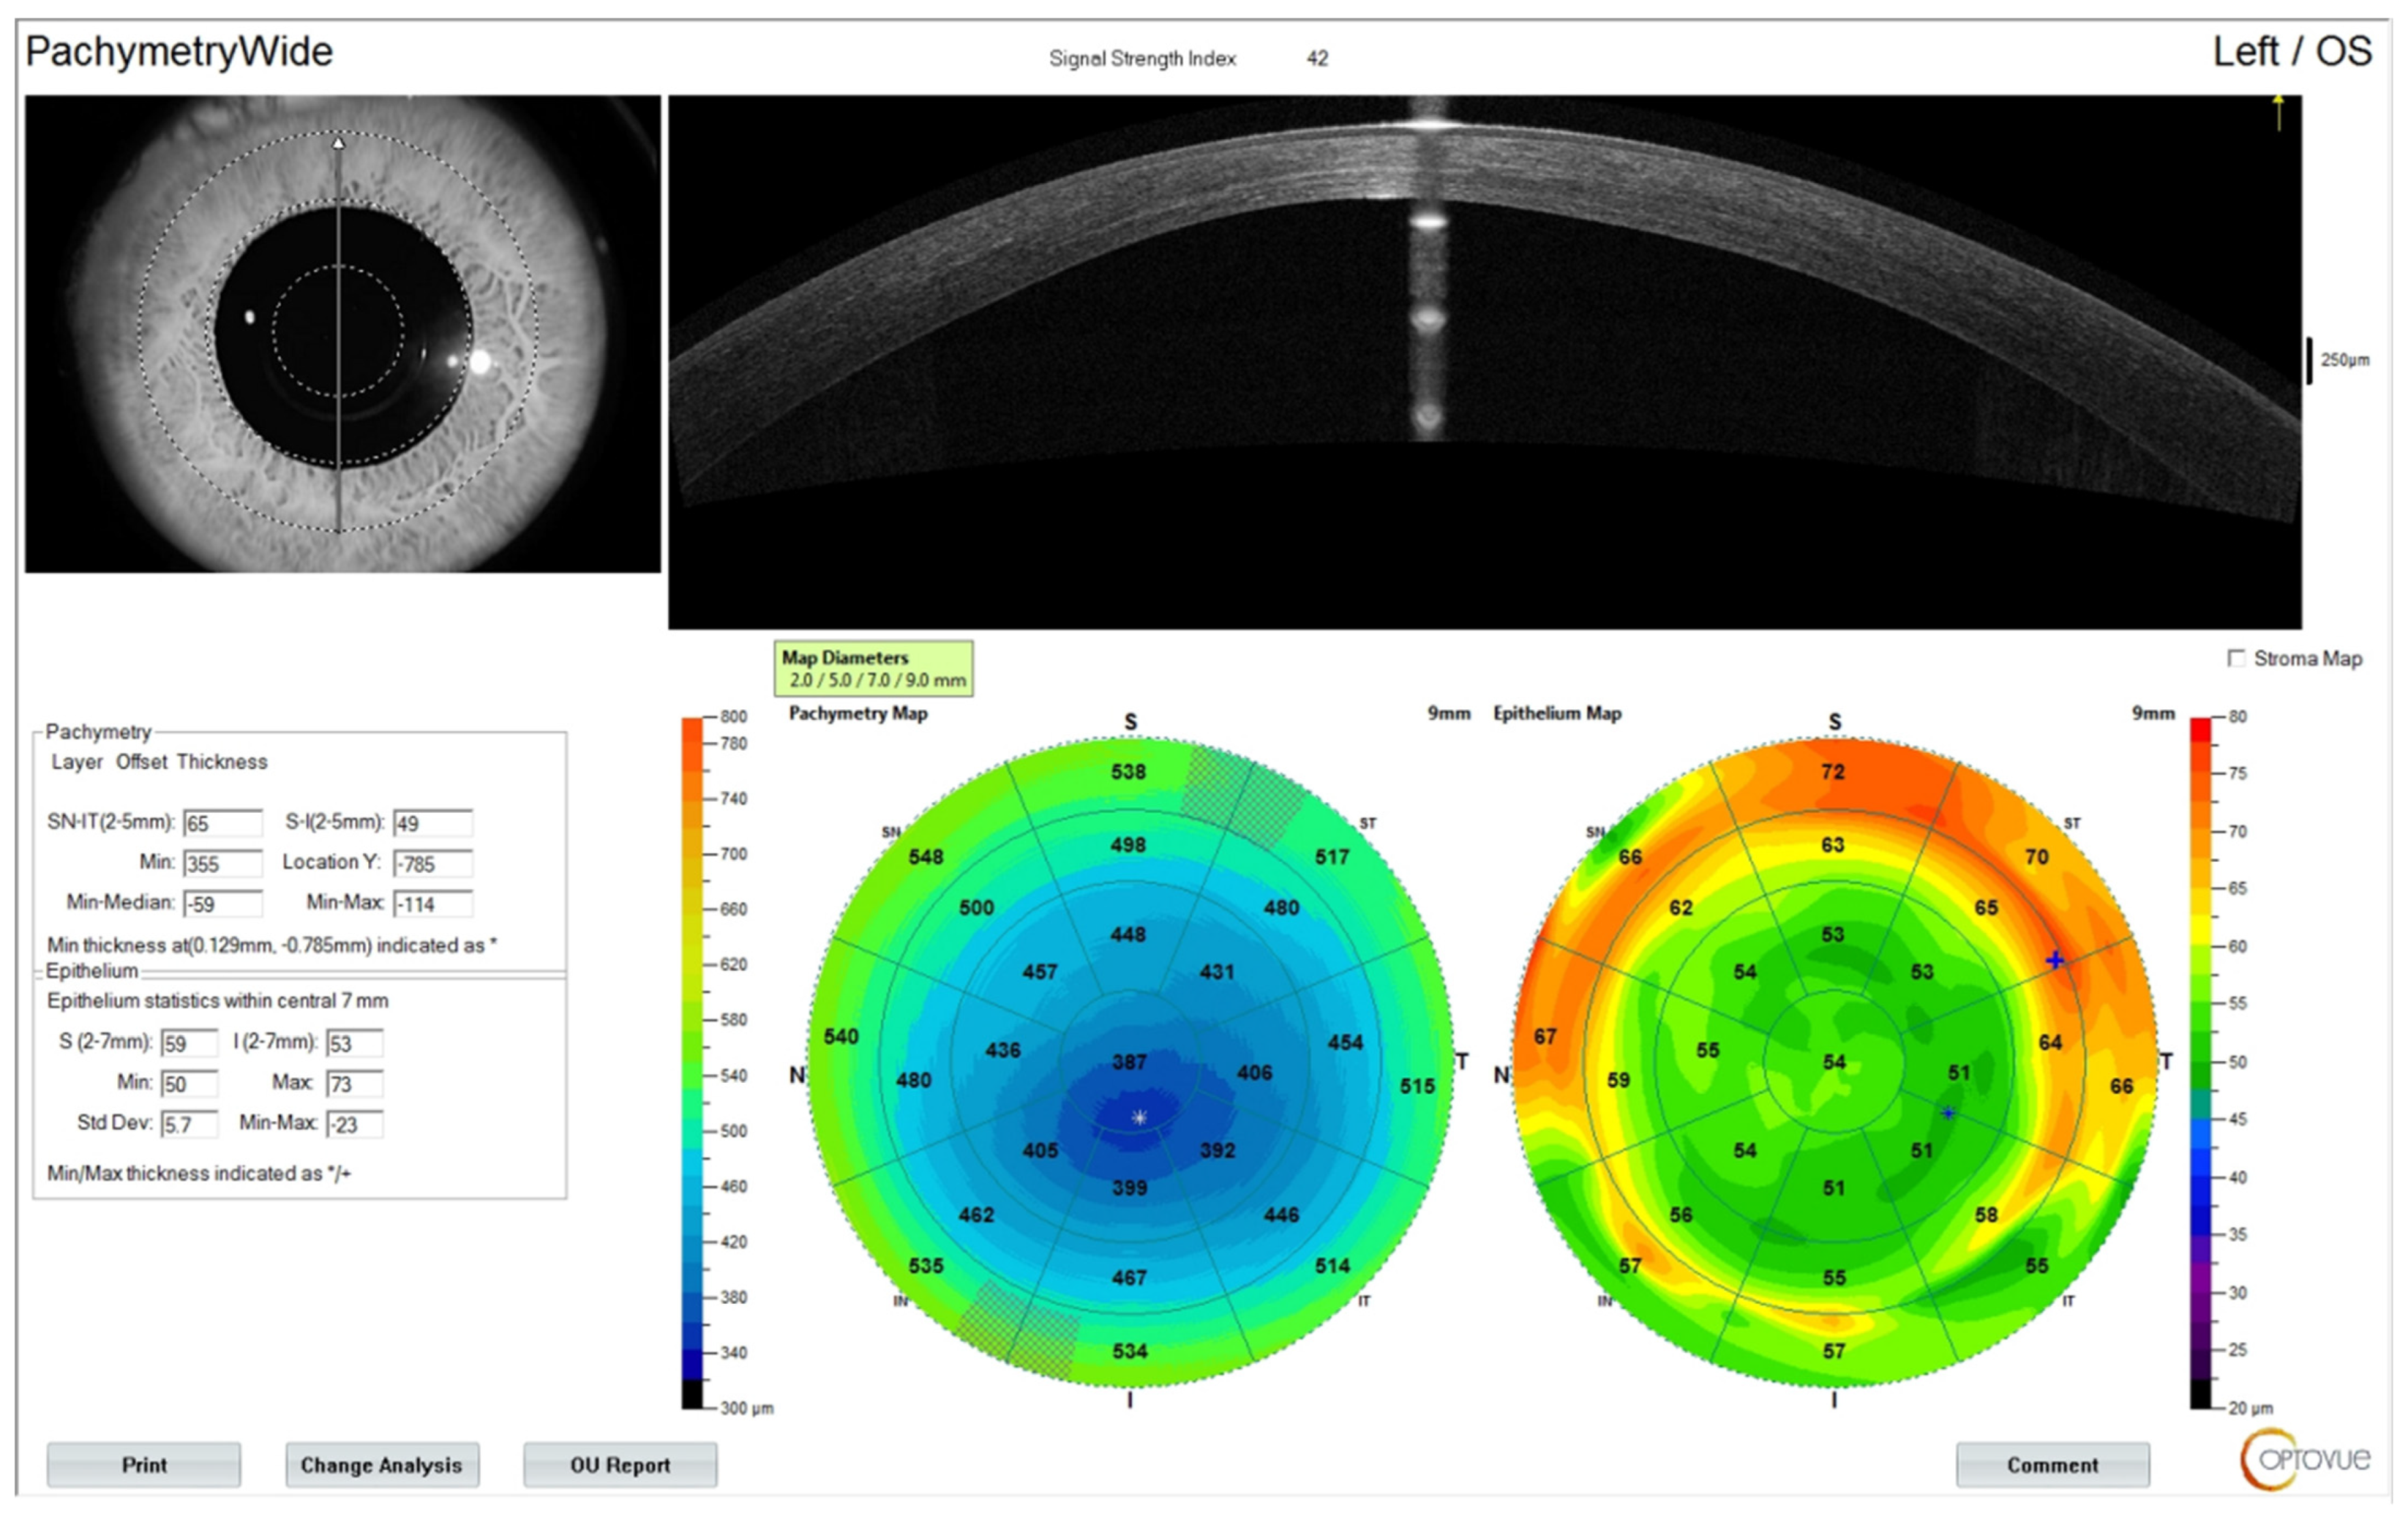Click the eye video image thumbnail
This screenshot has width=2408, height=1522.
click(343, 334)
